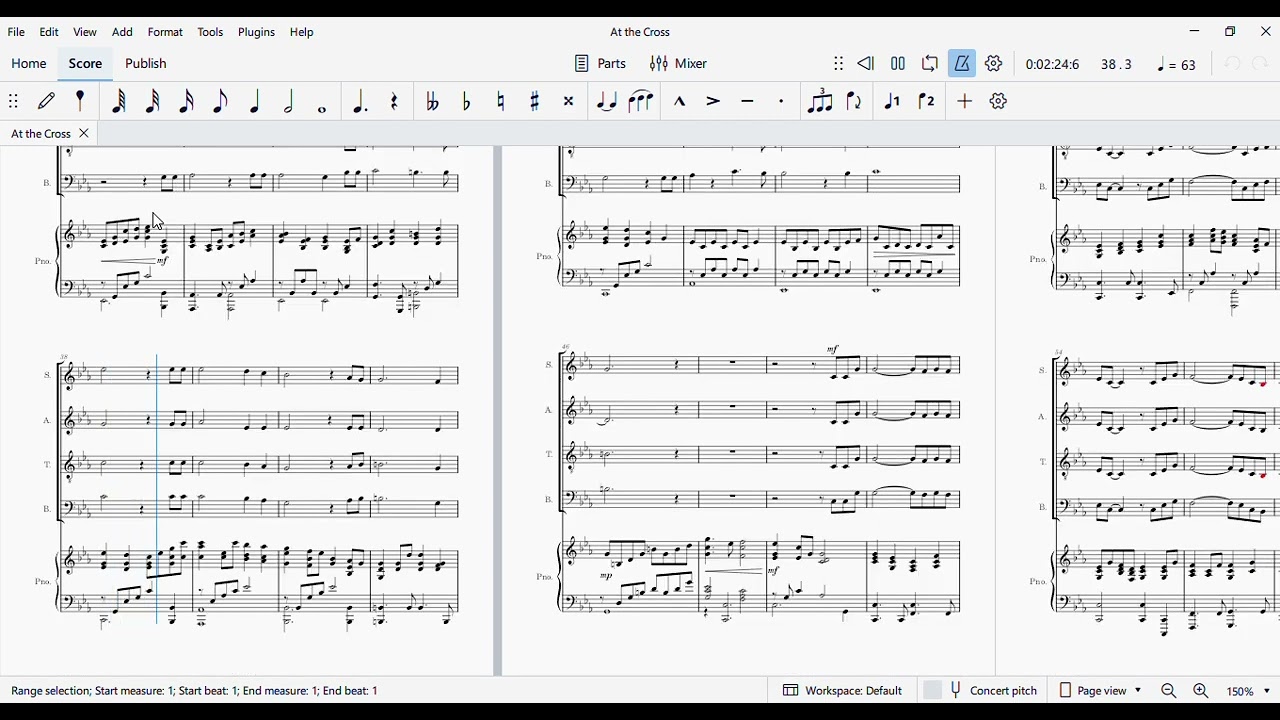
Task: Toggle input by duration mode icon
Action: 81,101
